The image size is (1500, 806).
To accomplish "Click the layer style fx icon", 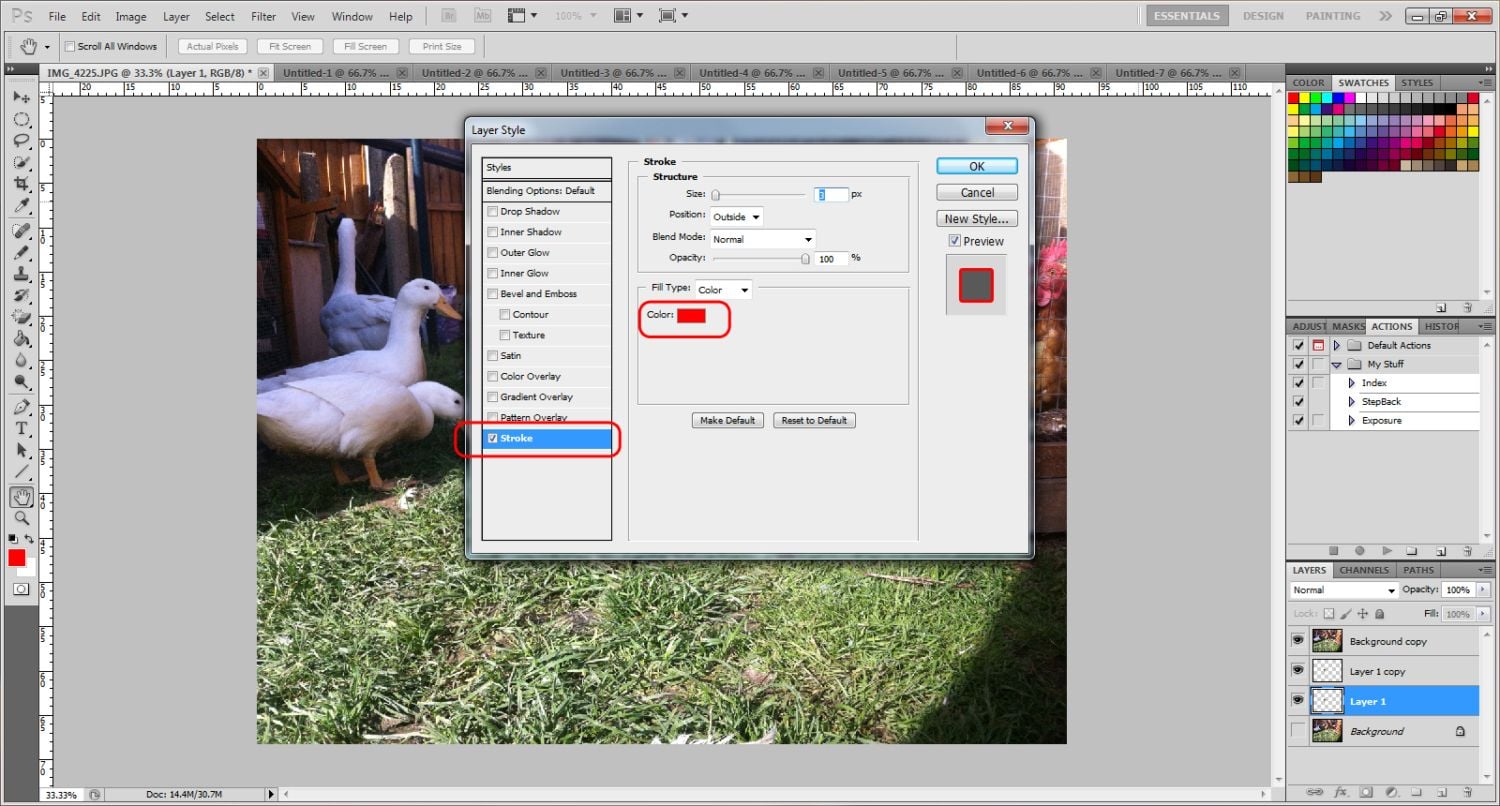I will (x=1340, y=790).
